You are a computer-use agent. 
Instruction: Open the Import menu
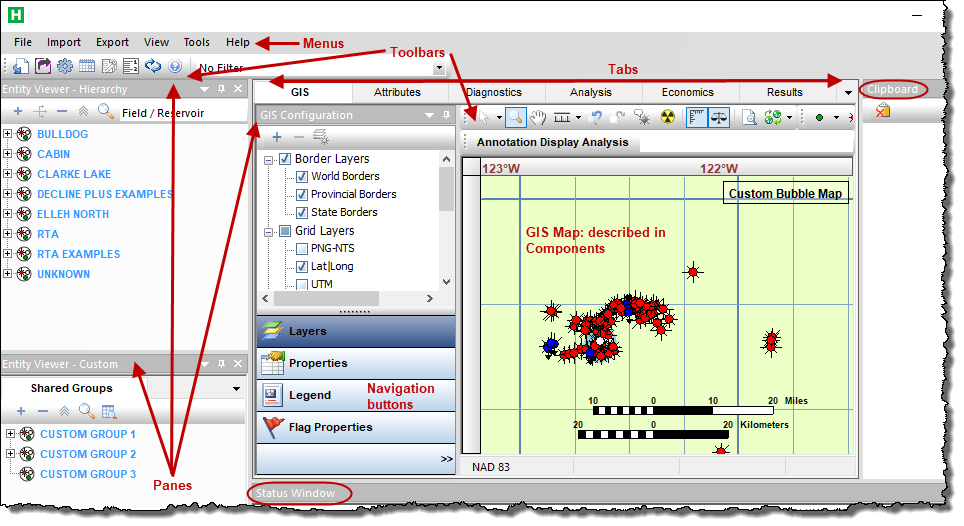tap(64, 42)
